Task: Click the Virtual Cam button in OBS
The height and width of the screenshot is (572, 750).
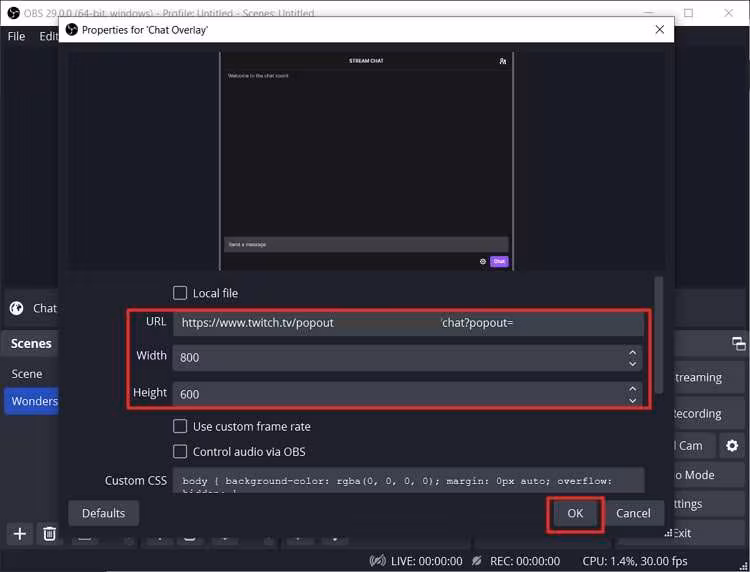Action: pos(695,446)
